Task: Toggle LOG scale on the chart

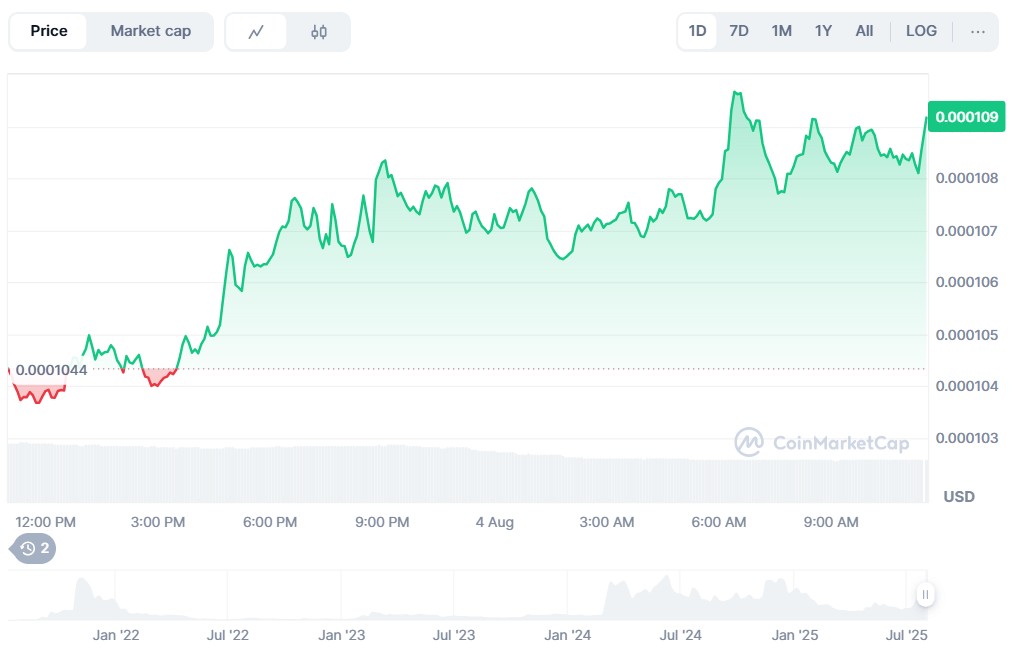Action: tap(921, 31)
